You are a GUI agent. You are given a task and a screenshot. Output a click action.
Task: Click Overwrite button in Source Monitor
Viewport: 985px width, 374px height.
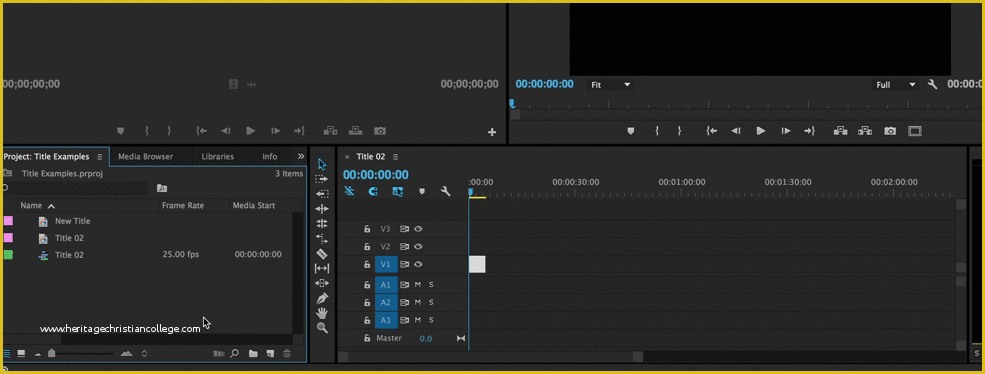click(356, 131)
